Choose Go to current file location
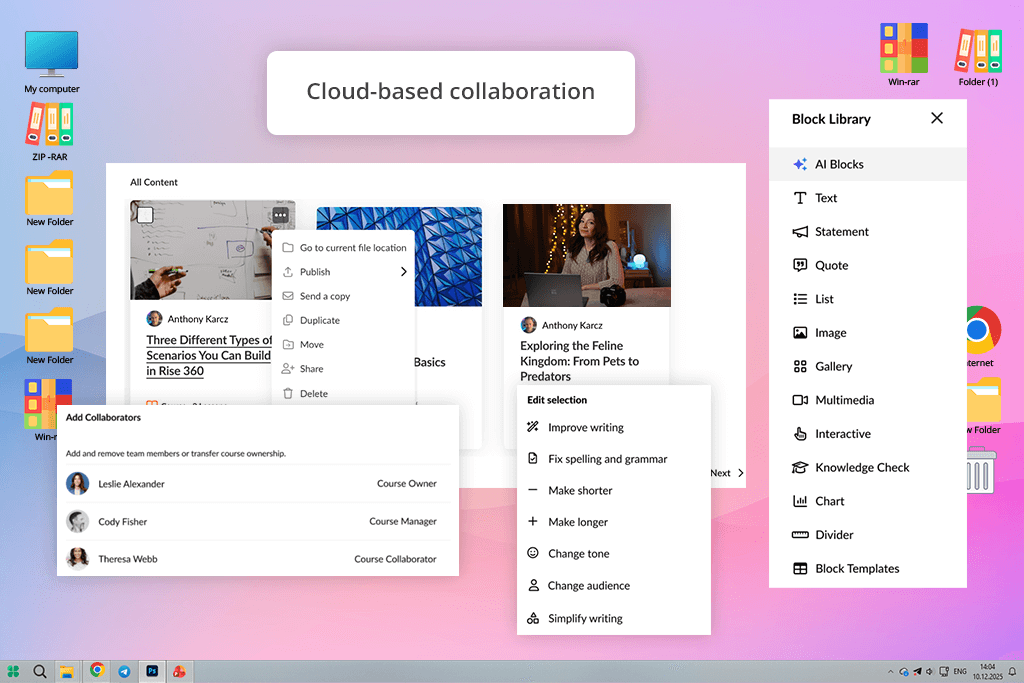 coord(344,248)
